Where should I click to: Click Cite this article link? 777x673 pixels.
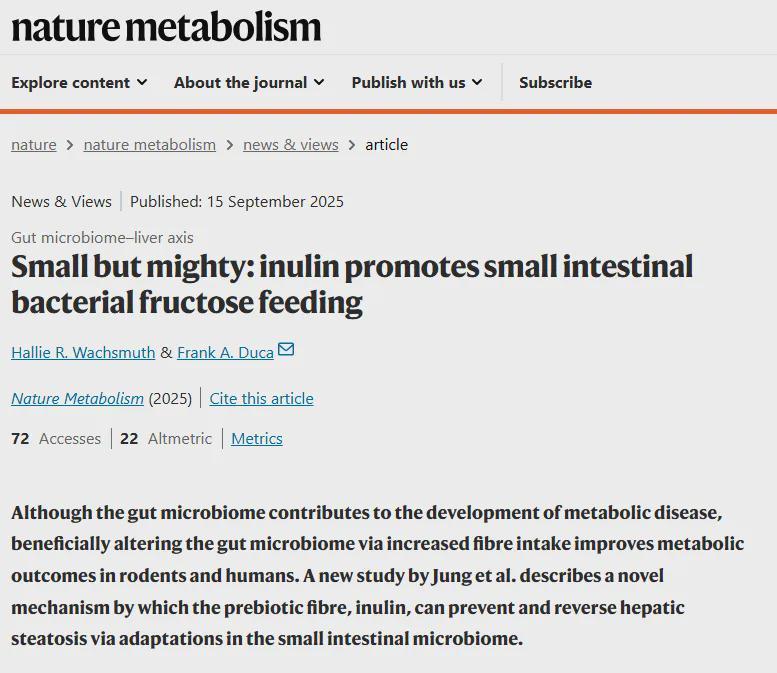[262, 398]
